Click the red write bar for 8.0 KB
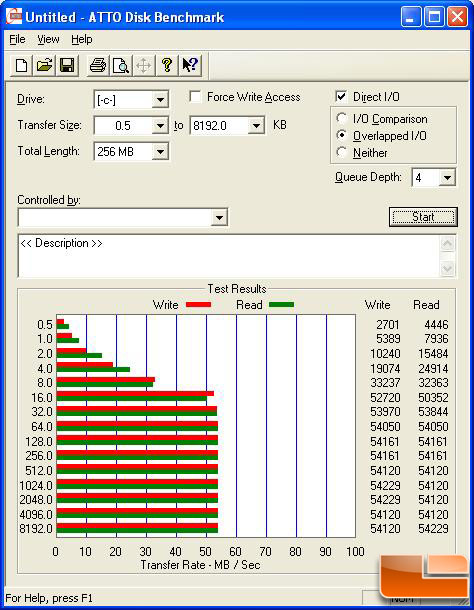This screenshot has width=474, height=610. 106,379
